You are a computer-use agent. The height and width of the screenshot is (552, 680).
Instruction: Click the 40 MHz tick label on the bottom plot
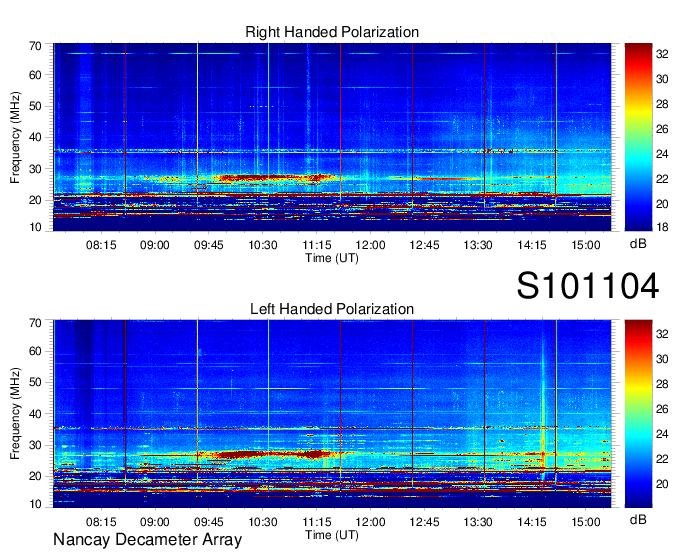click(35, 414)
